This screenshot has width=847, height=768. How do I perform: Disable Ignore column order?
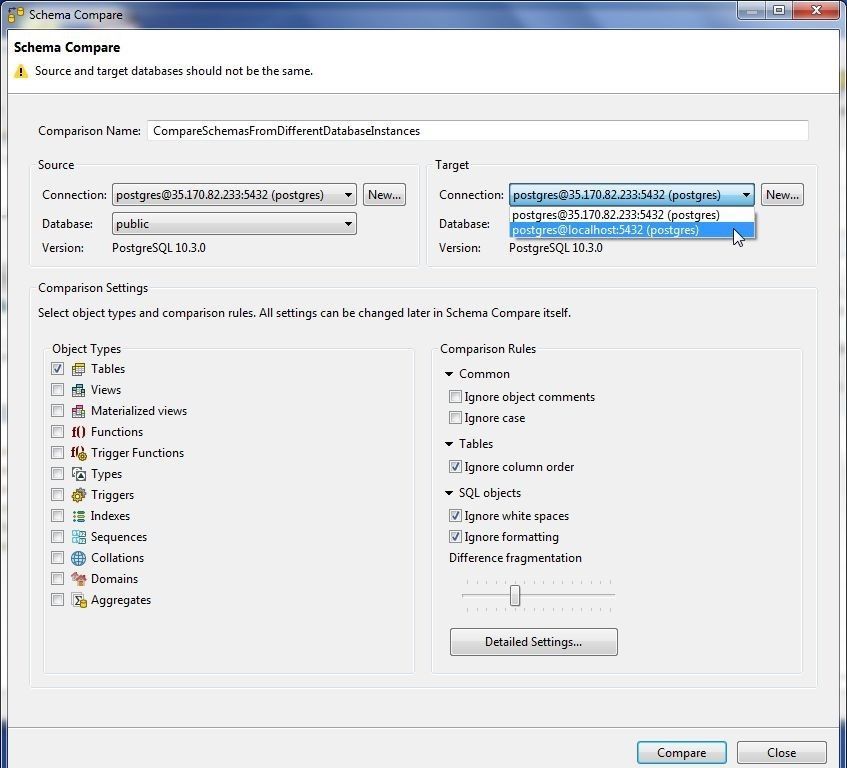coord(455,467)
